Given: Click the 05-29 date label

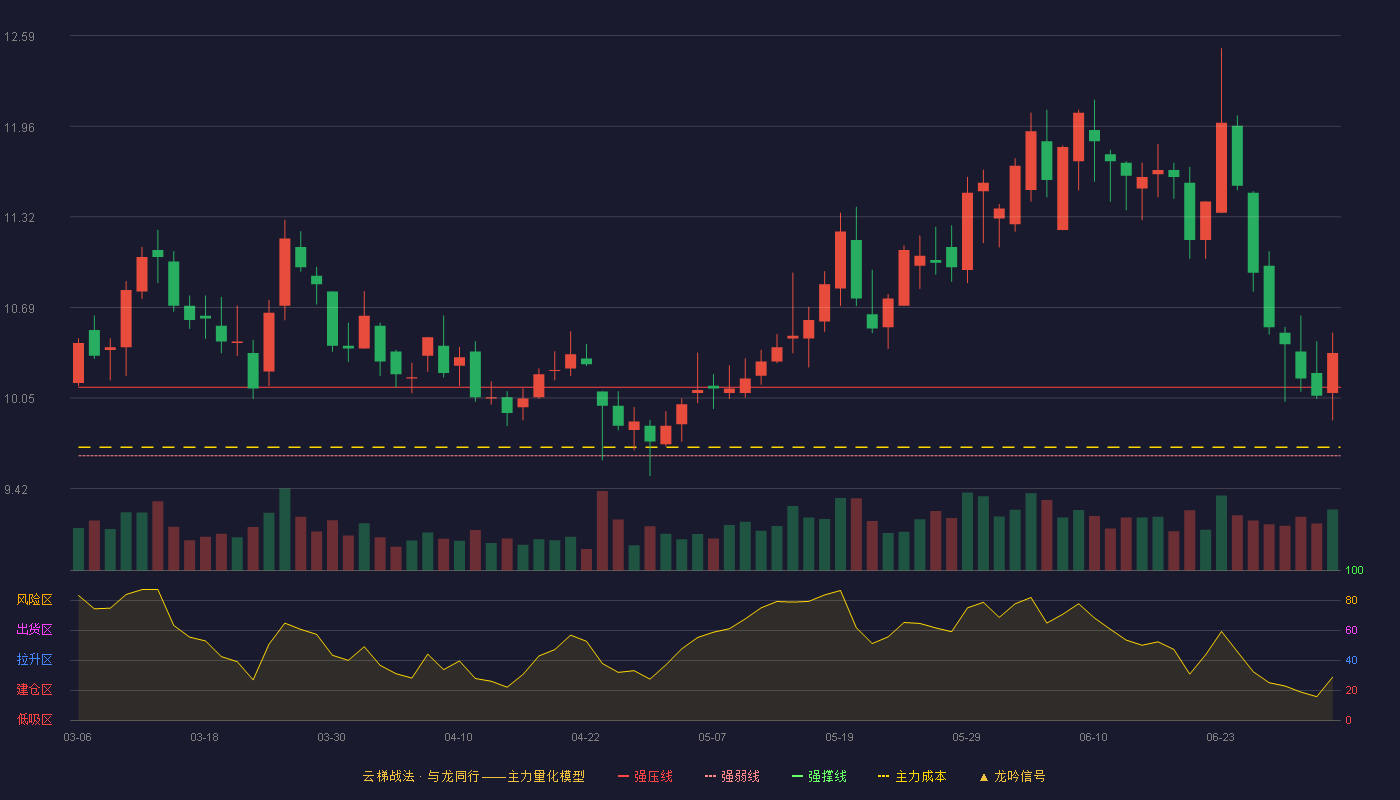Looking at the screenshot, I should pos(966,737).
